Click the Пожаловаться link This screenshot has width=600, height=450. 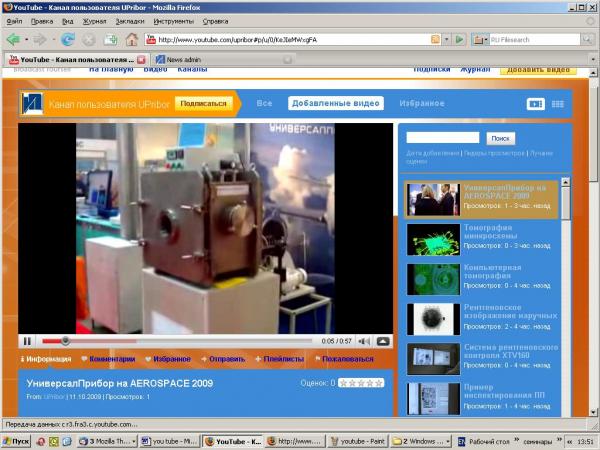pyautogui.click(x=347, y=359)
